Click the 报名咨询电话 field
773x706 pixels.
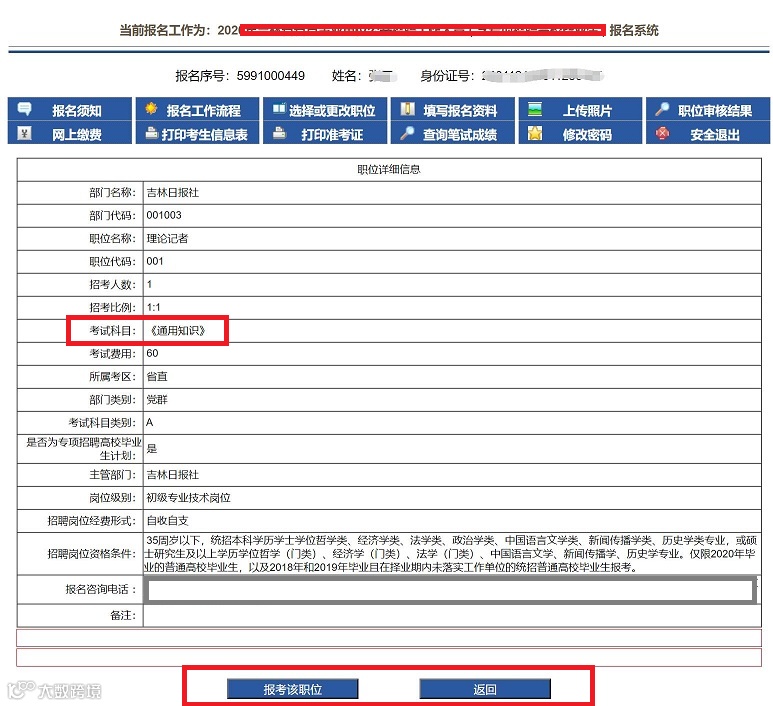pos(451,590)
